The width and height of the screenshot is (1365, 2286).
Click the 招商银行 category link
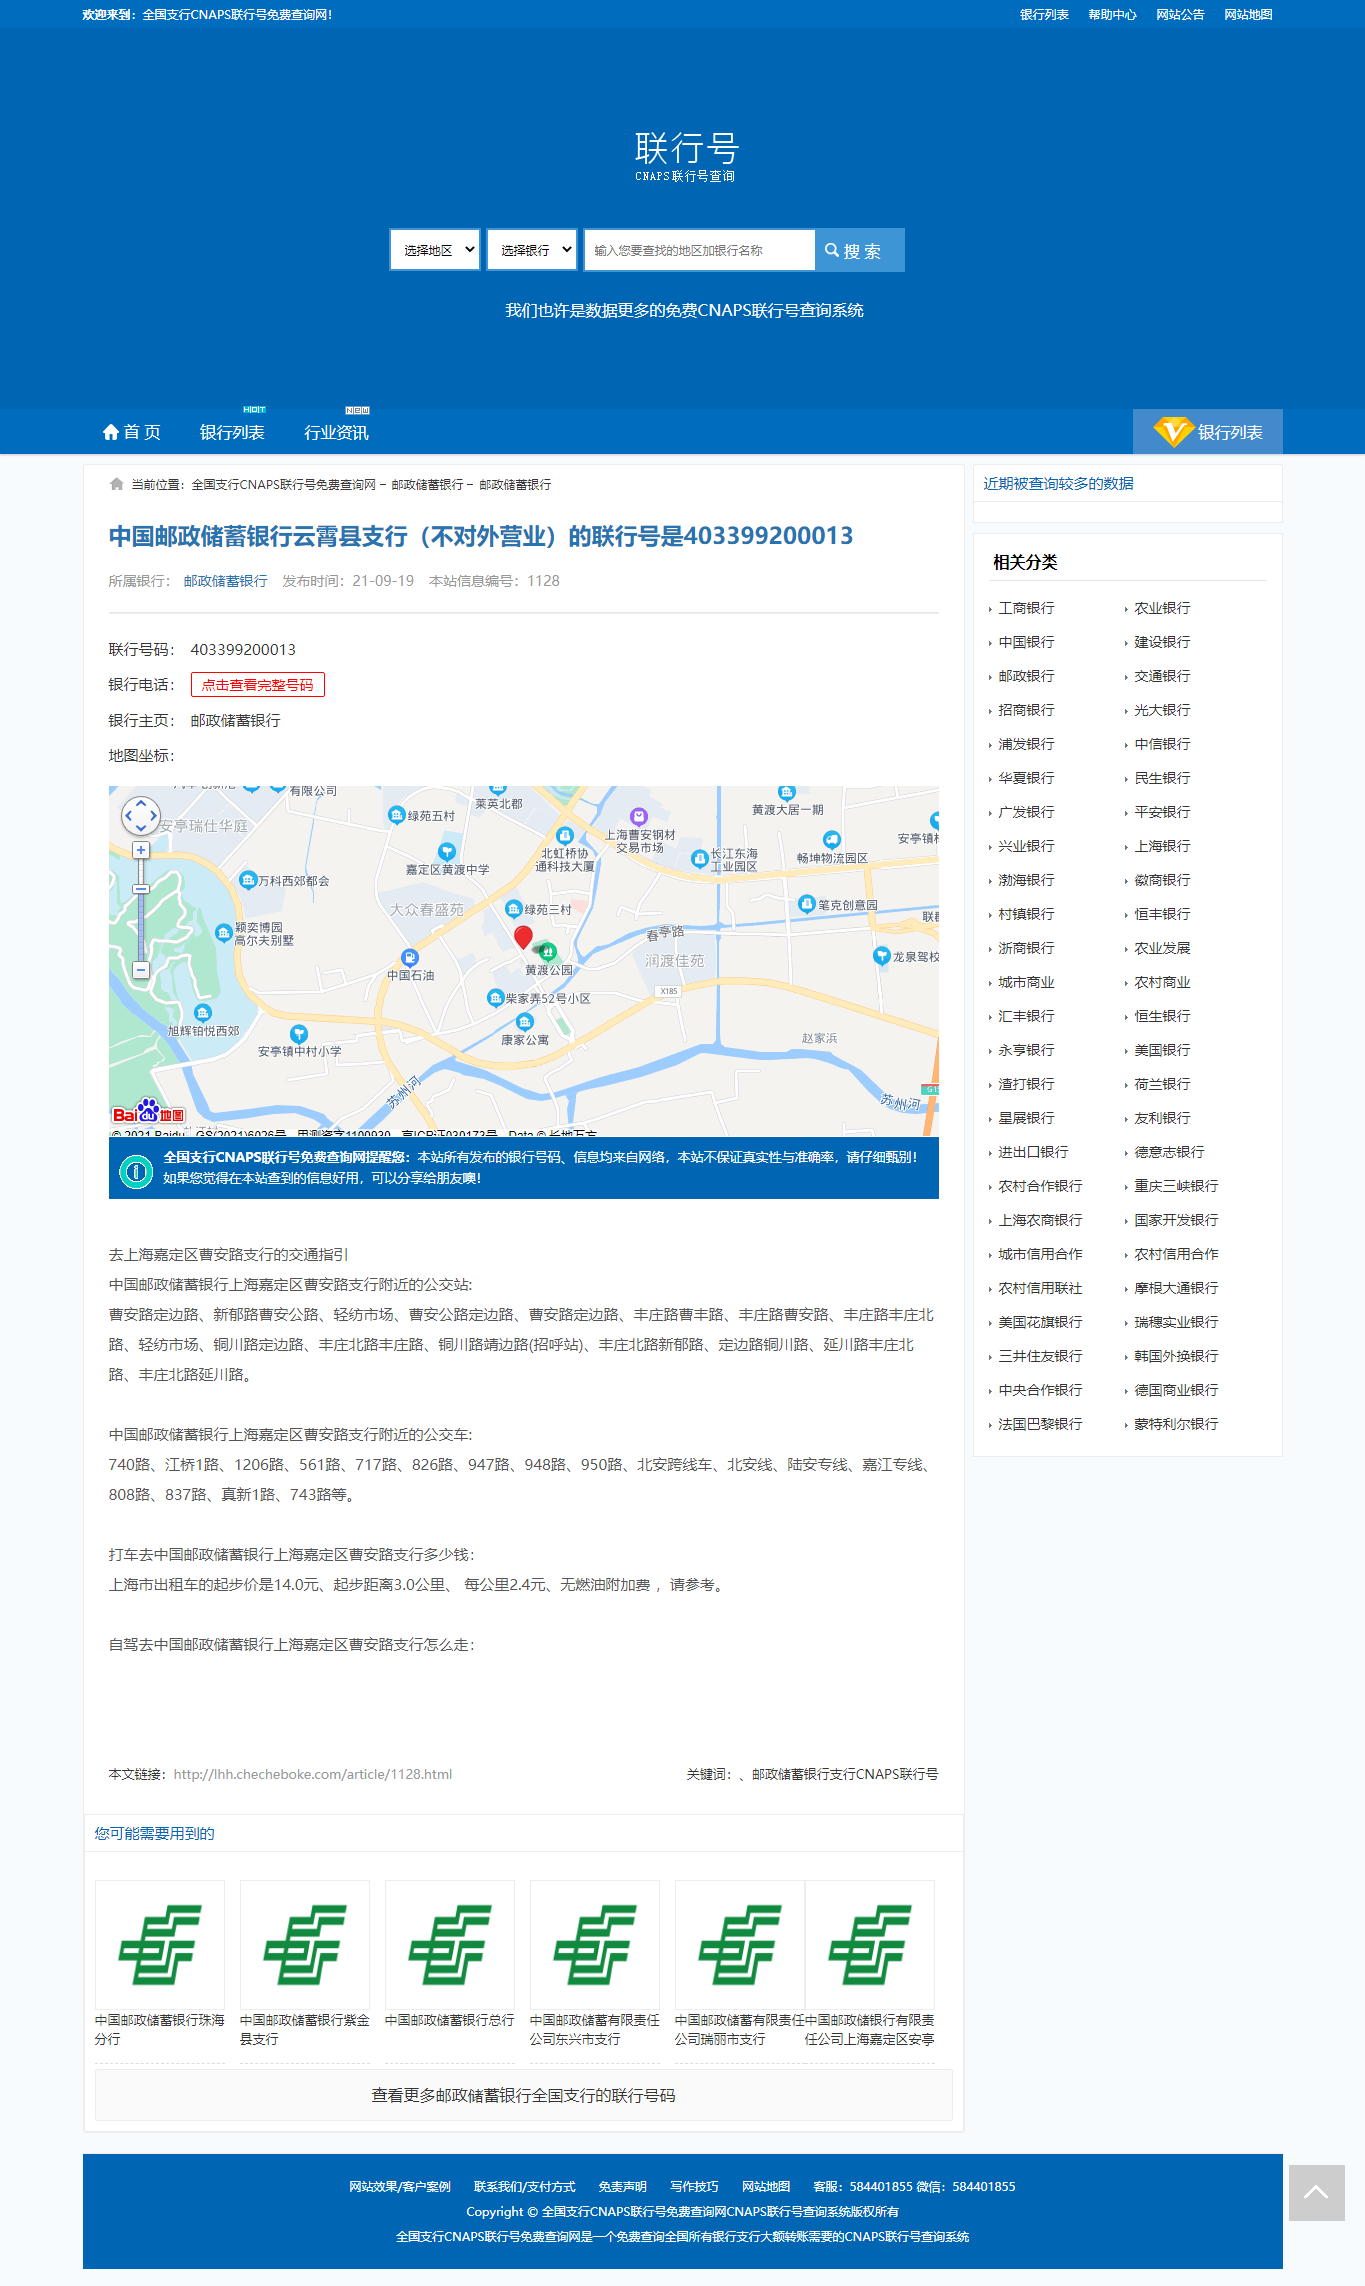(1026, 710)
